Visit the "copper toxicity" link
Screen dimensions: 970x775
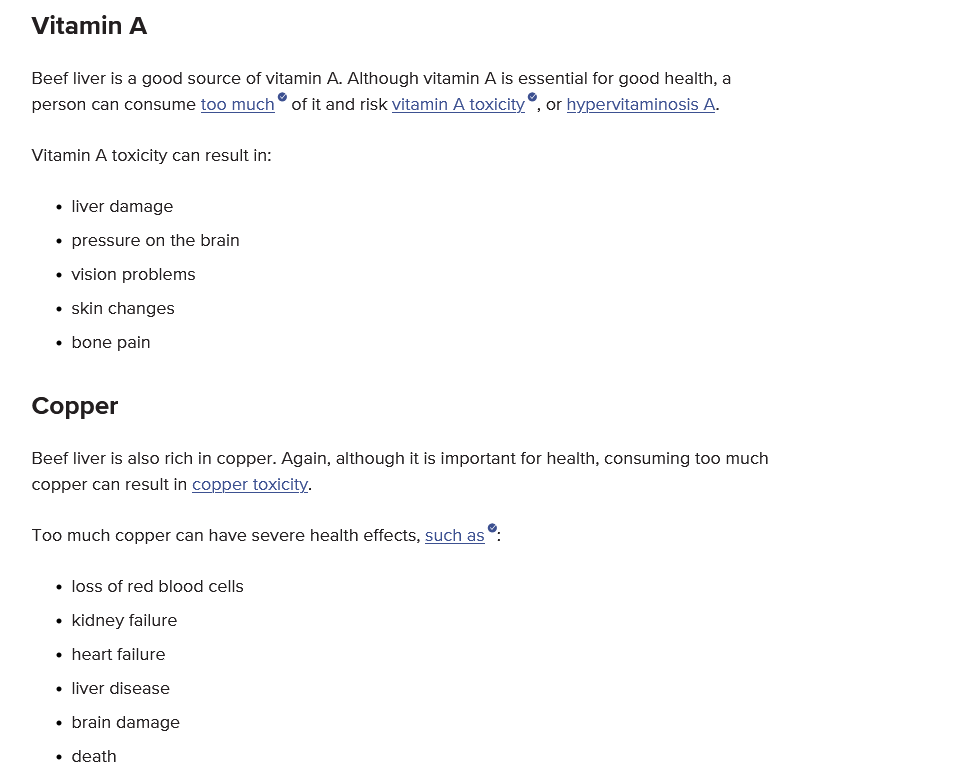(x=250, y=484)
